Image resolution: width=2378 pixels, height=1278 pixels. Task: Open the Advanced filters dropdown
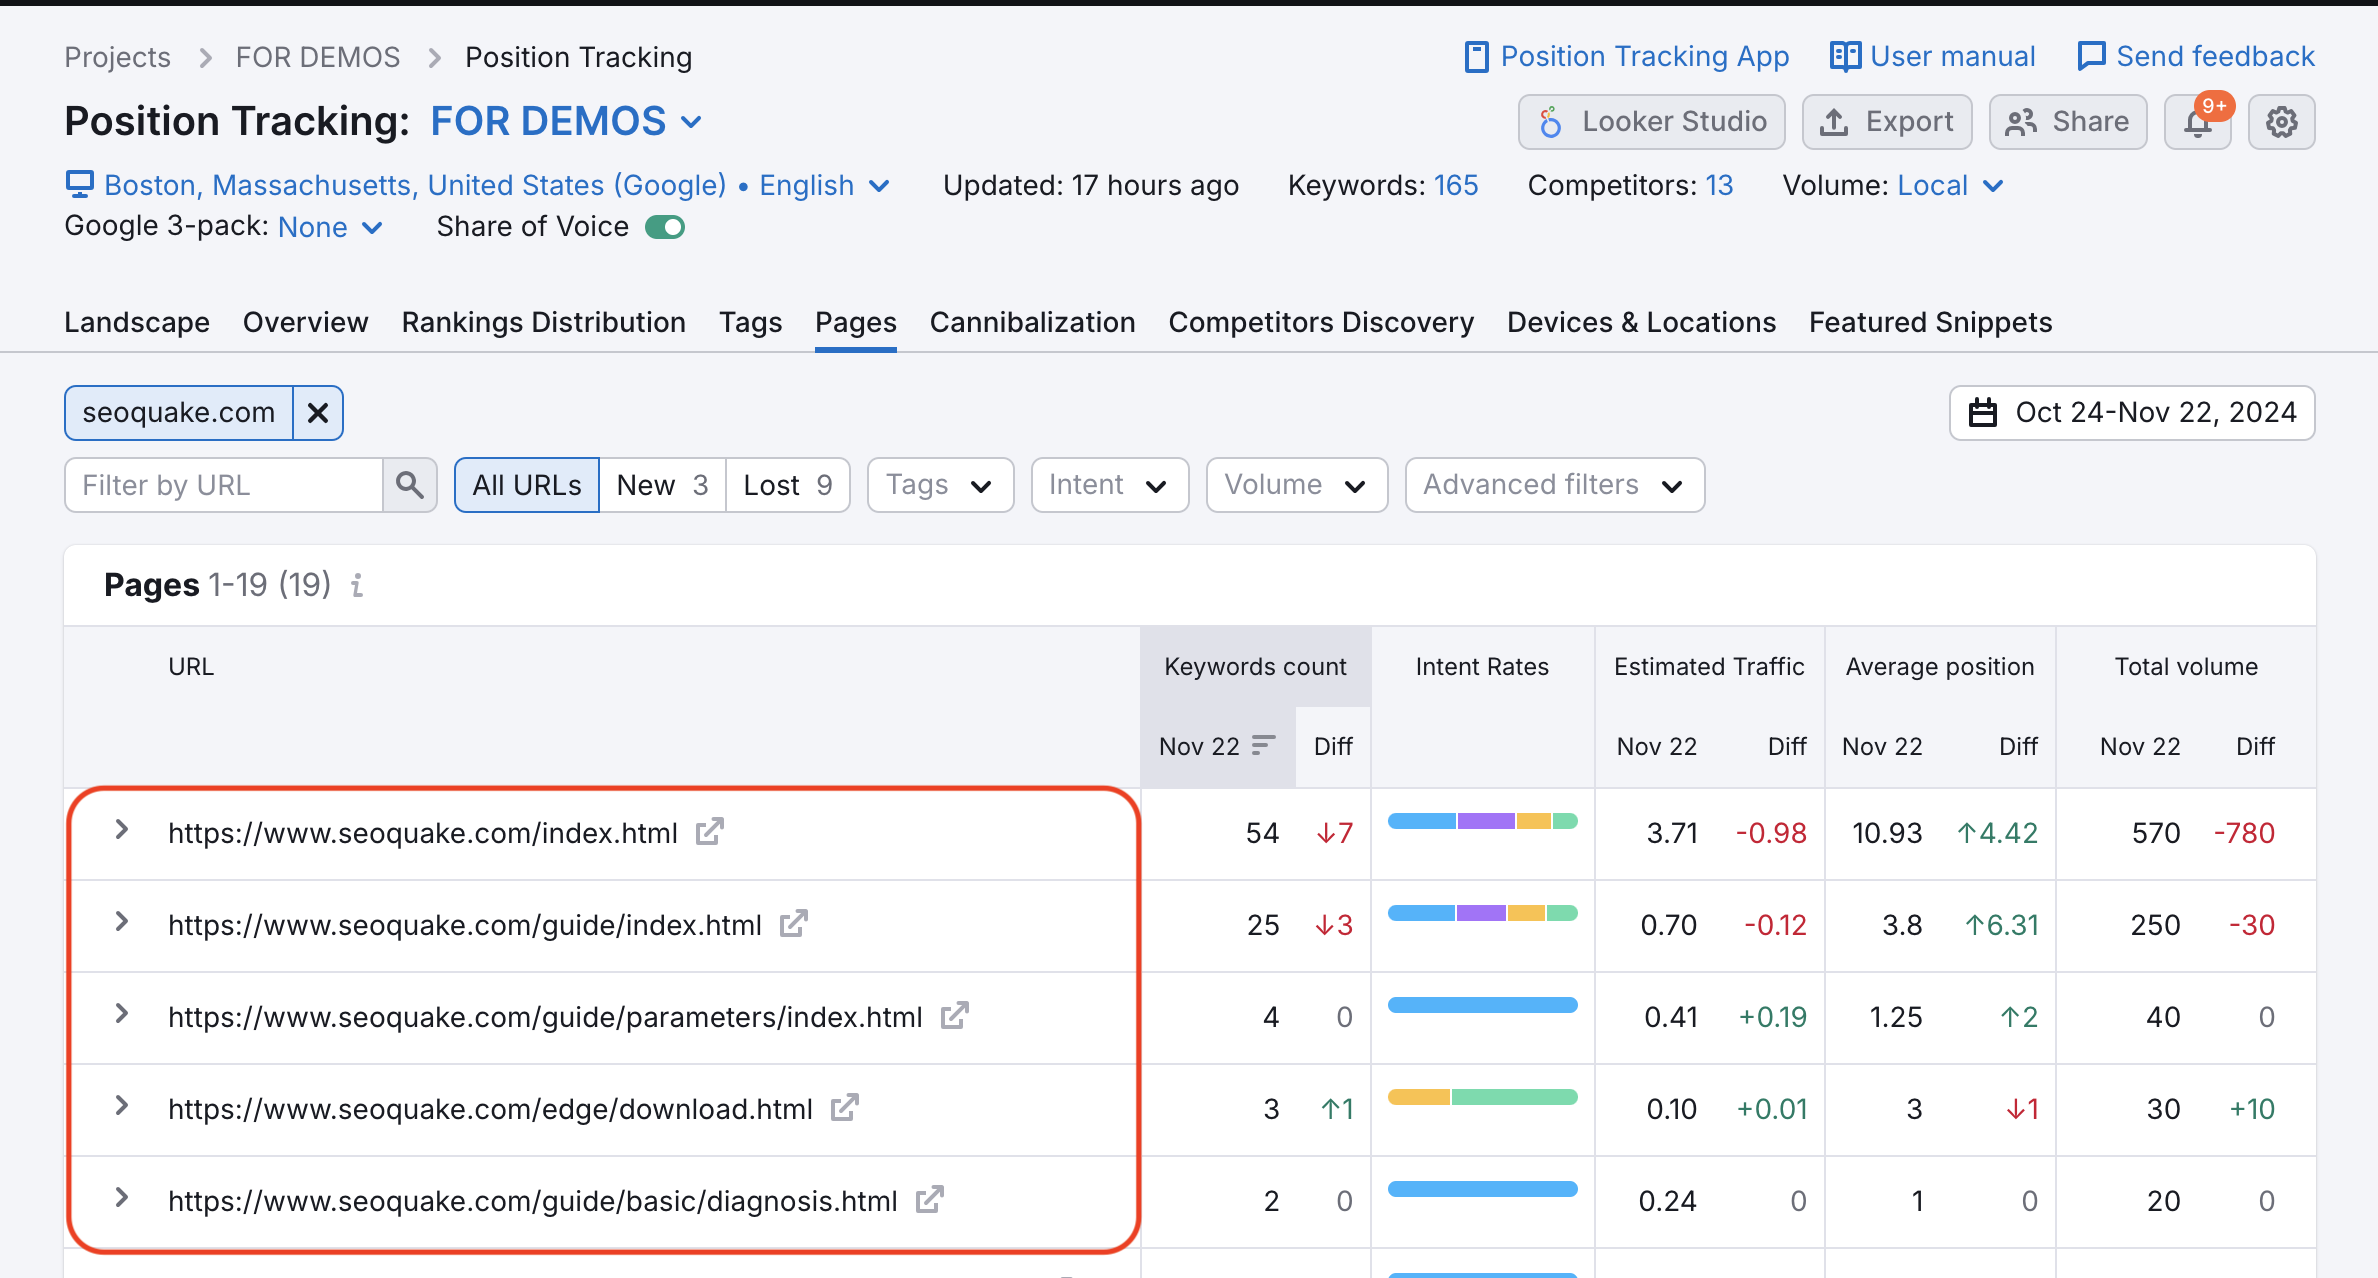click(1554, 485)
